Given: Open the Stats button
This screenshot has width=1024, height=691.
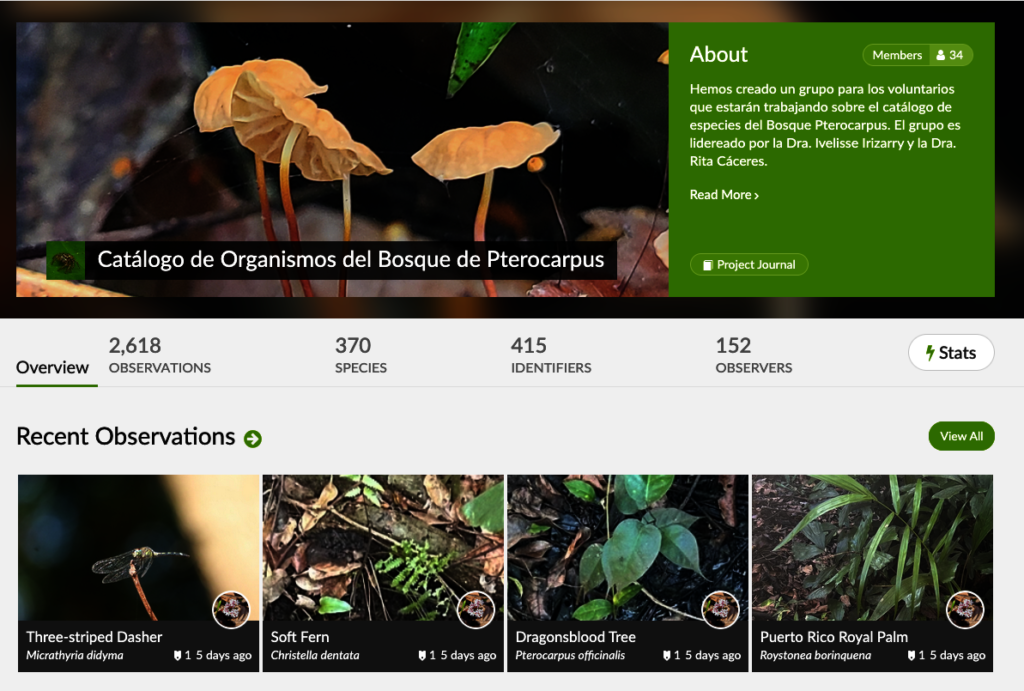Looking at the screenshot, I should [950, 353].
